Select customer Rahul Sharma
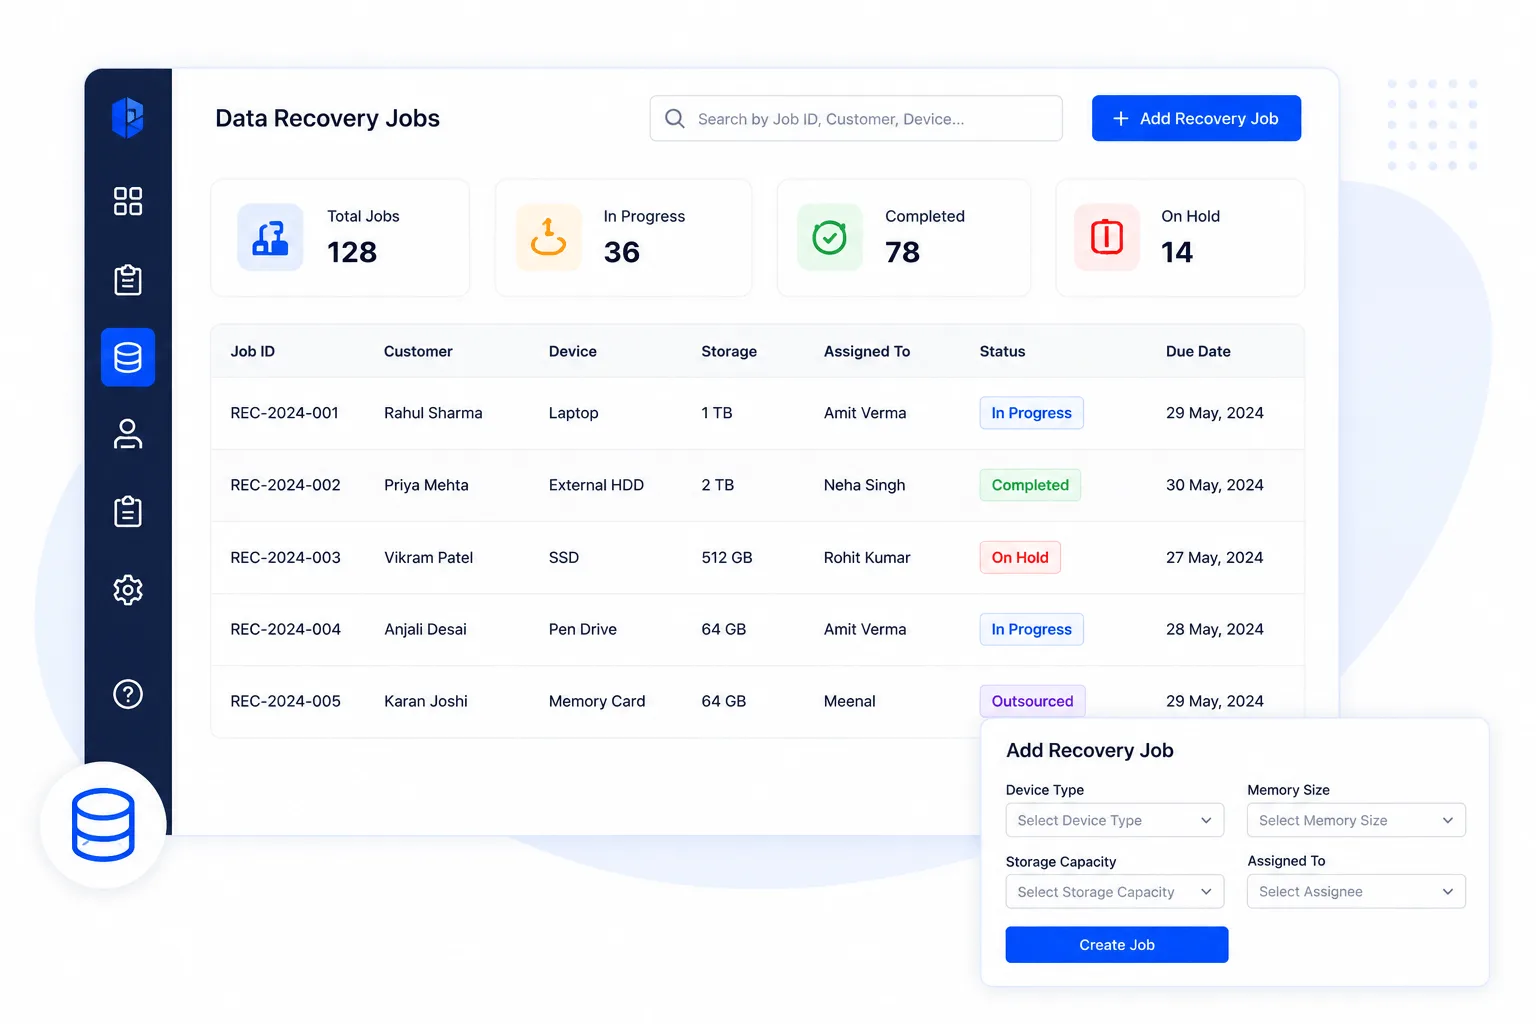This screenshot has height=1024, width=1536. click(433, 413)
